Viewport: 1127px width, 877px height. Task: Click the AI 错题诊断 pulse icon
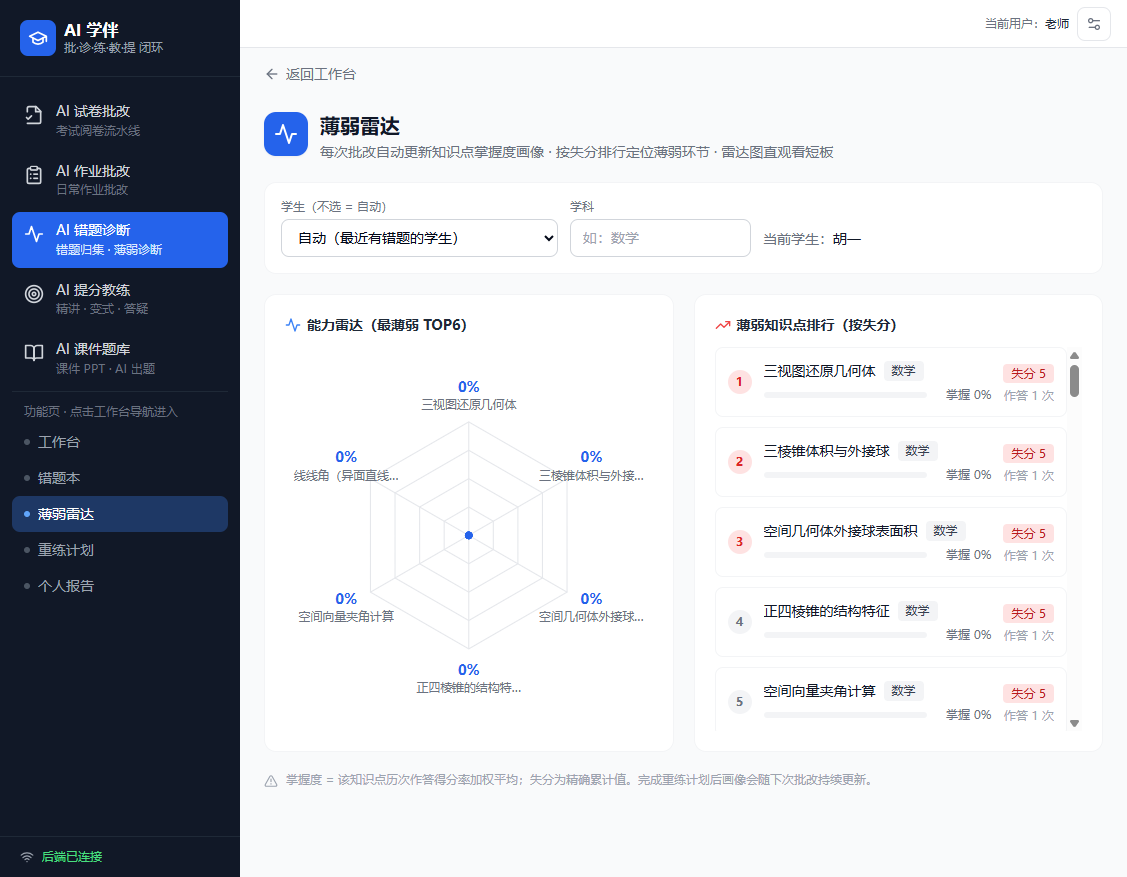[x=34, y=234]
